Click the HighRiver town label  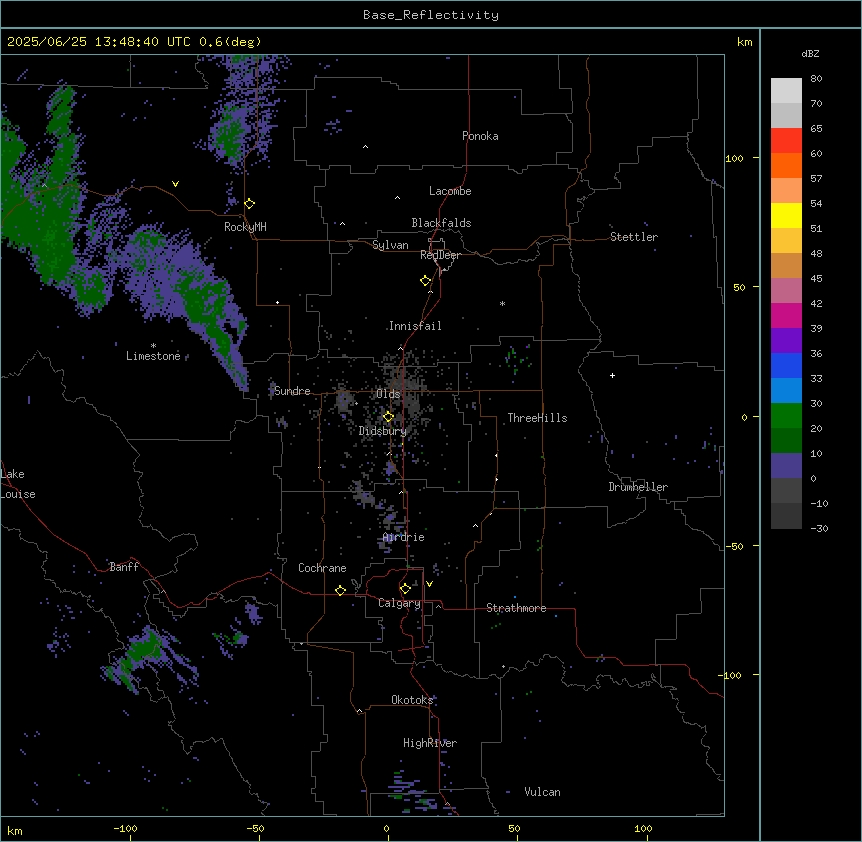(x=430, y=743)
